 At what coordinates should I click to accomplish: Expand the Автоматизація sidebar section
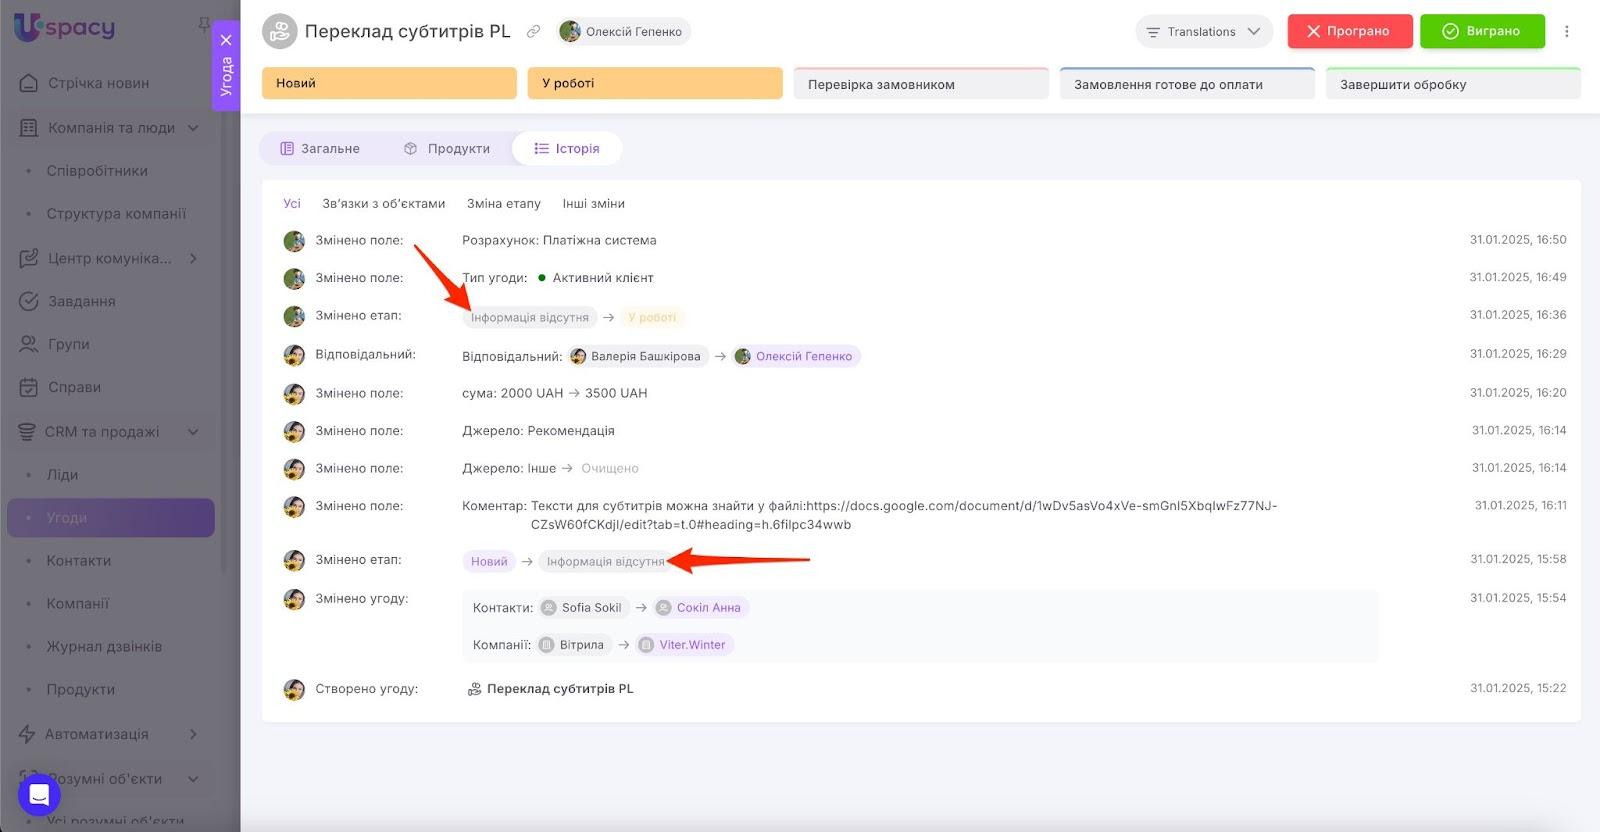pyautogui.click(x=193, y=734)
